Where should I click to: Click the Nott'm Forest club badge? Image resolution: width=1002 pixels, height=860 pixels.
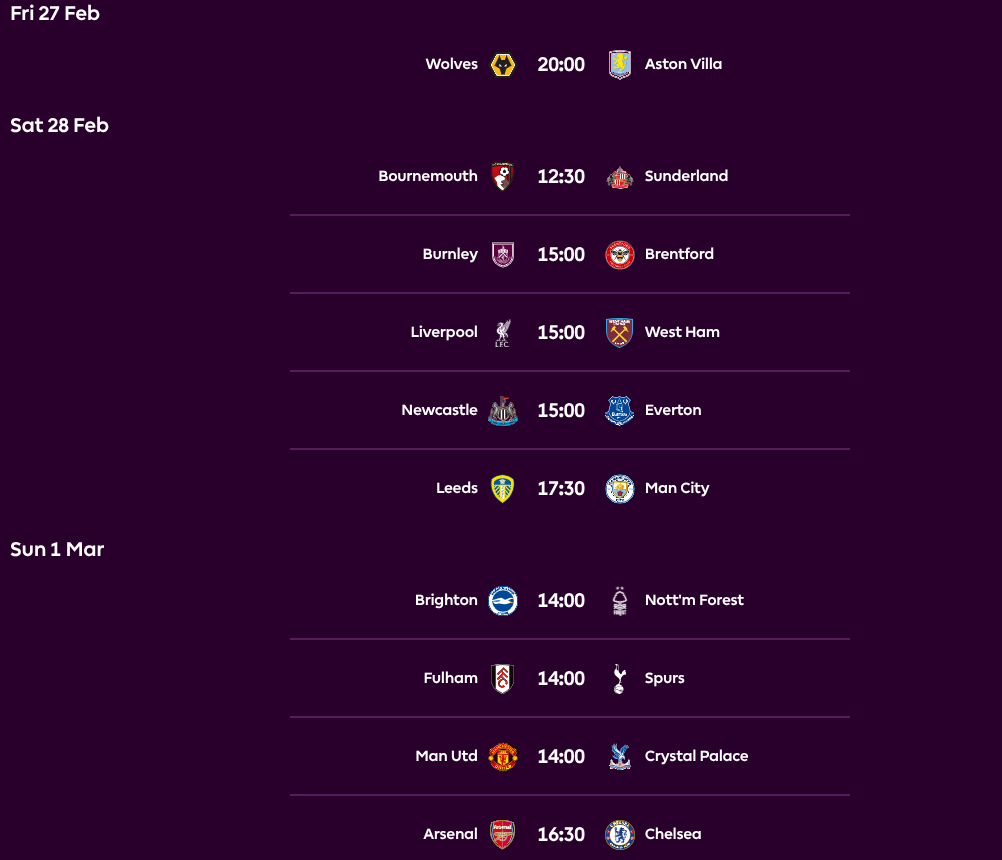(619, 599)
